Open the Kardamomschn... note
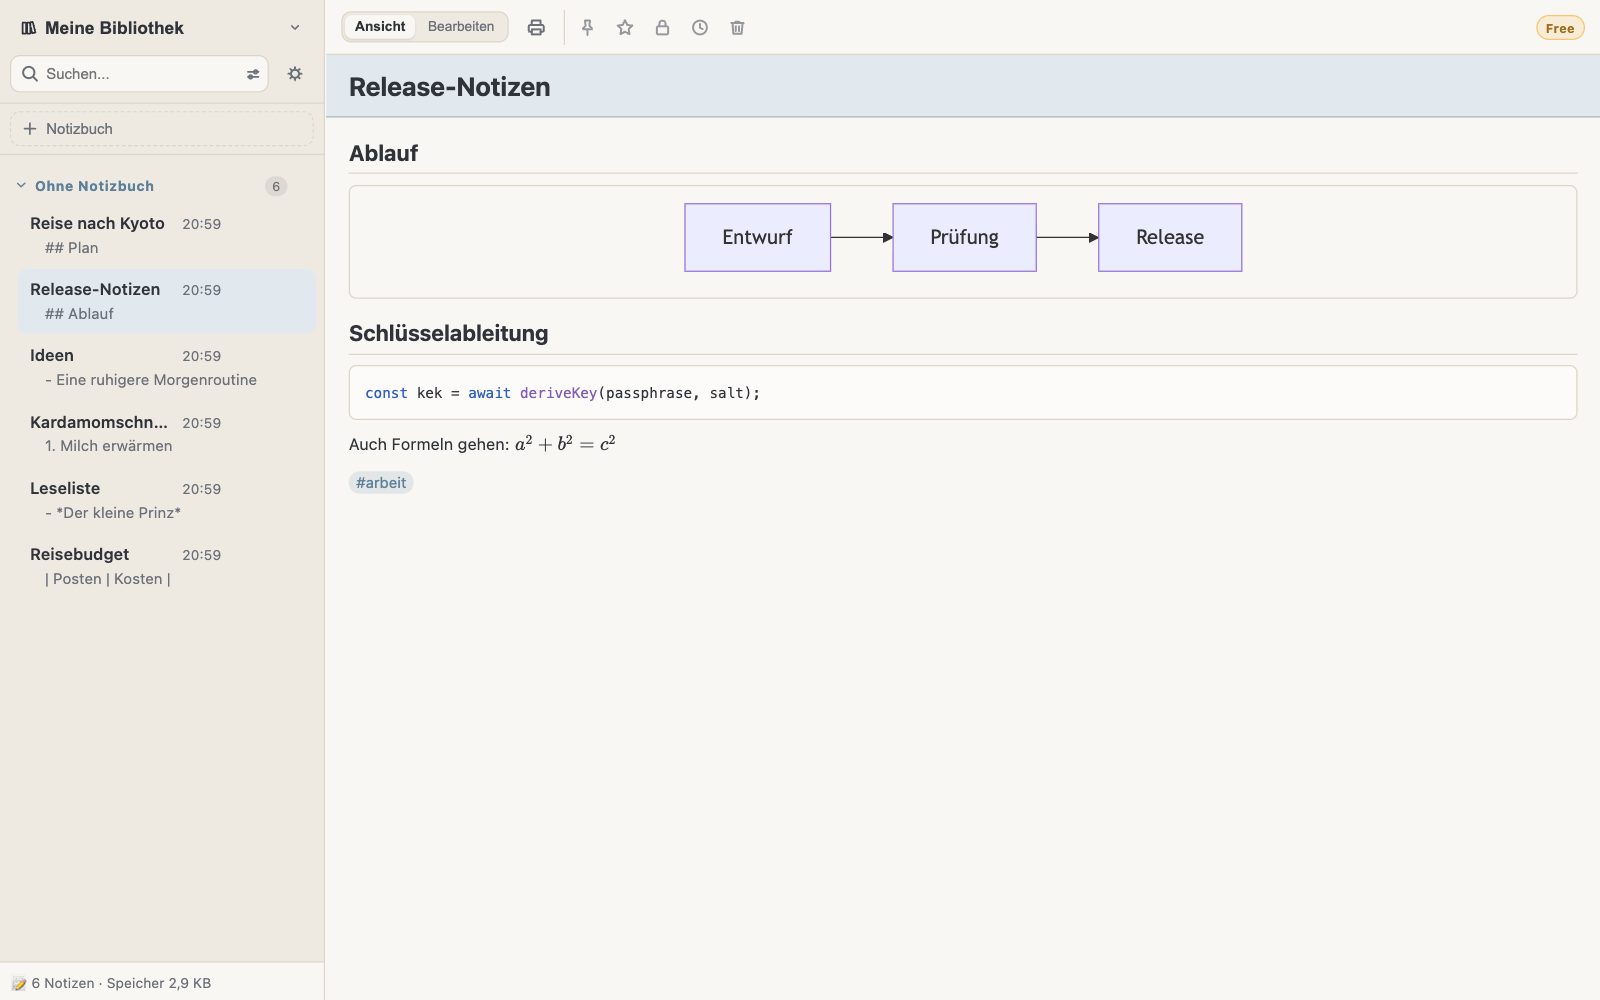Image resolution: width=1600 pixels, height=1000 pixels. coord(167,434)
